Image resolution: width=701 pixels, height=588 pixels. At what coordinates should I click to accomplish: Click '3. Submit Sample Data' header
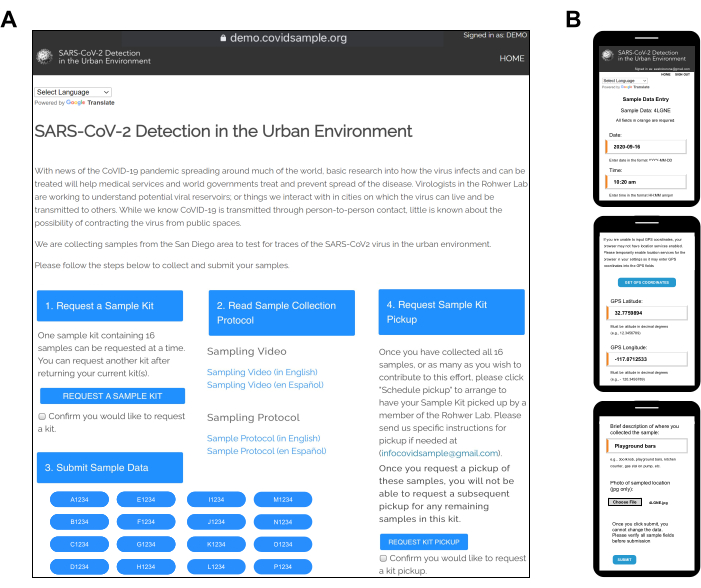pos(110,468)
